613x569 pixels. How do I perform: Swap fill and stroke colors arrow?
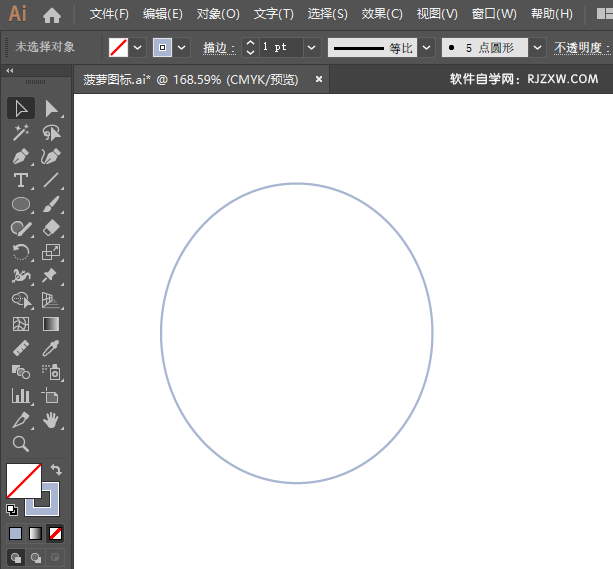coord(57,469)
